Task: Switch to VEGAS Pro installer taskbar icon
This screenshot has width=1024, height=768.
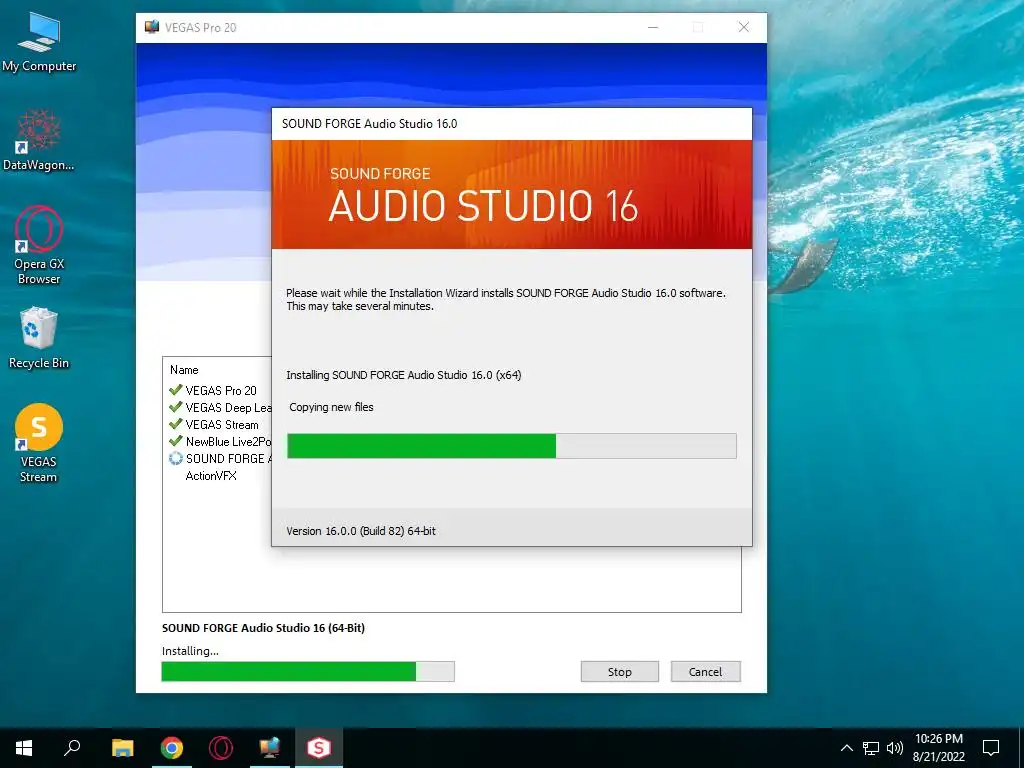Action: pyautogui.click(x=270, y=748)
